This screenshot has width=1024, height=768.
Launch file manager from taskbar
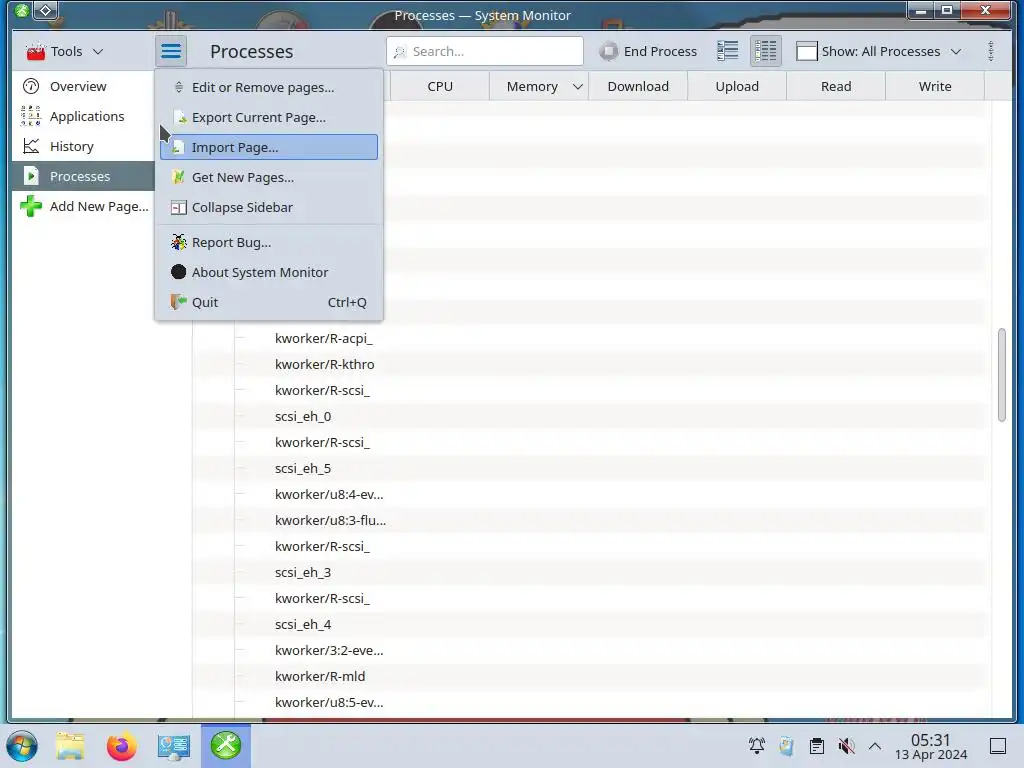point(70,746)
